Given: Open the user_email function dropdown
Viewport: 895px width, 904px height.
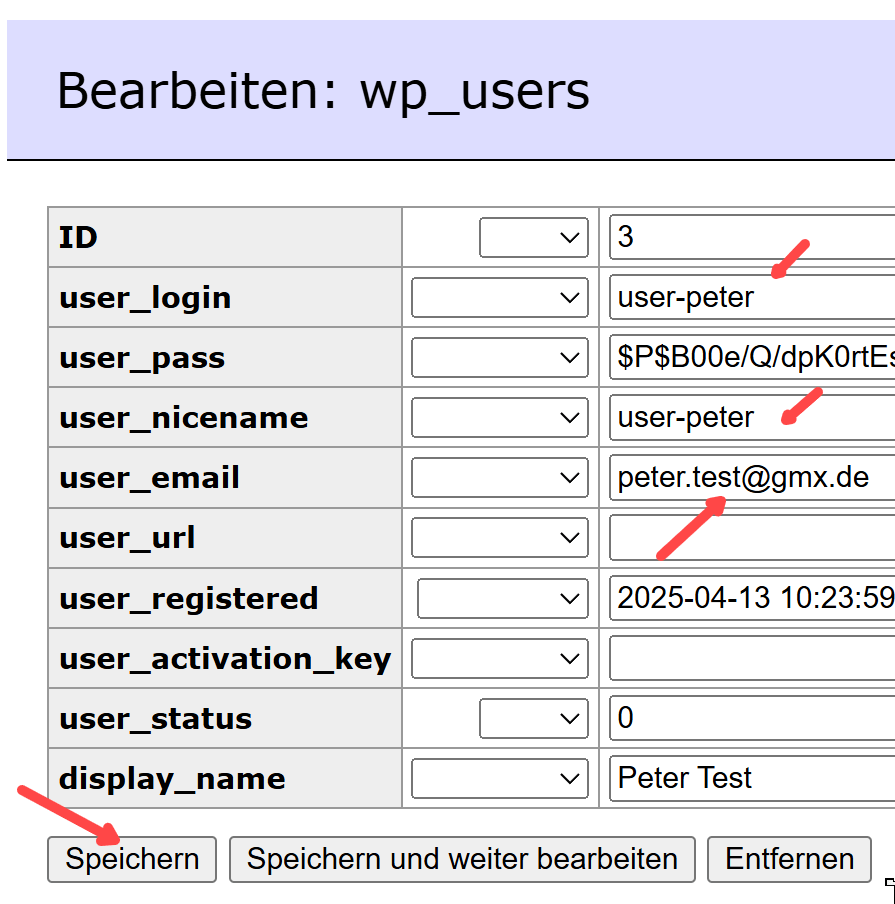Looking at the screenshot, I should point(499,478).
